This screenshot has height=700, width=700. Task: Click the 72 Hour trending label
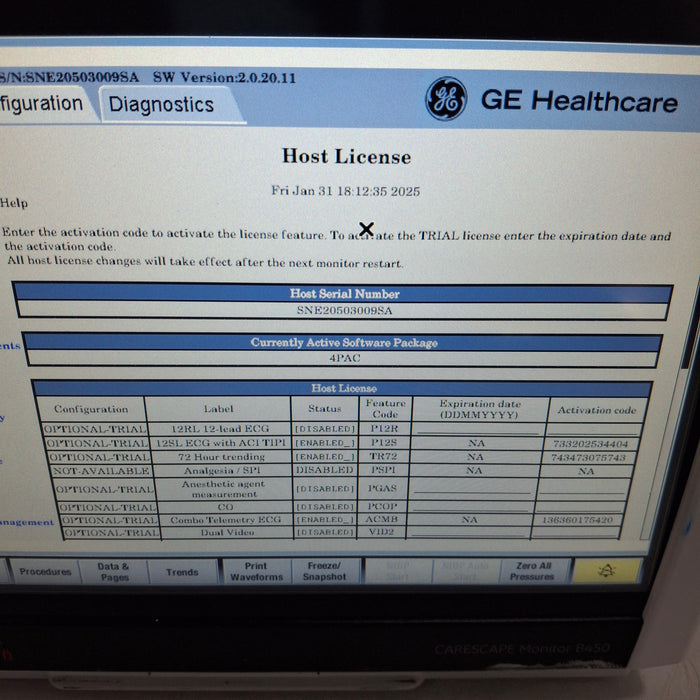tap(221, 457)
